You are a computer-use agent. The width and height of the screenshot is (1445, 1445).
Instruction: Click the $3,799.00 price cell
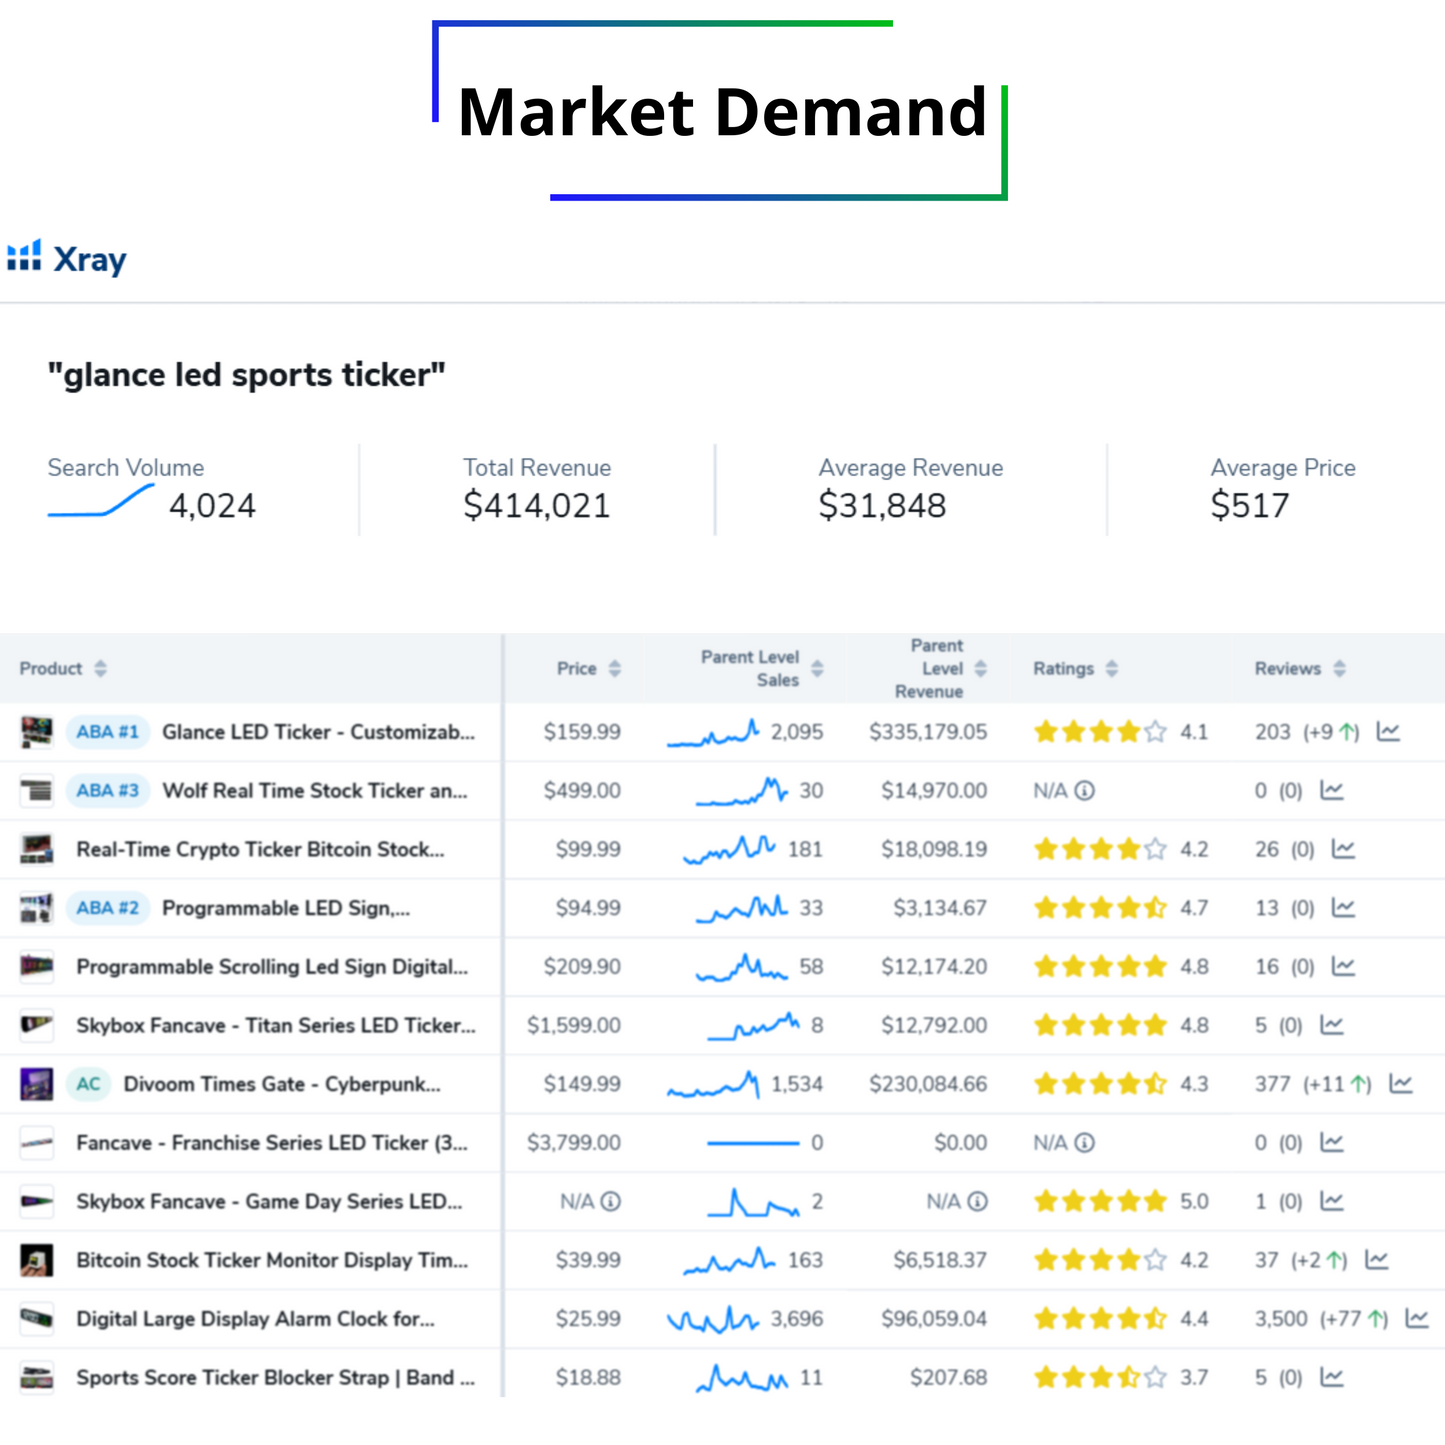coord(574,1143)
